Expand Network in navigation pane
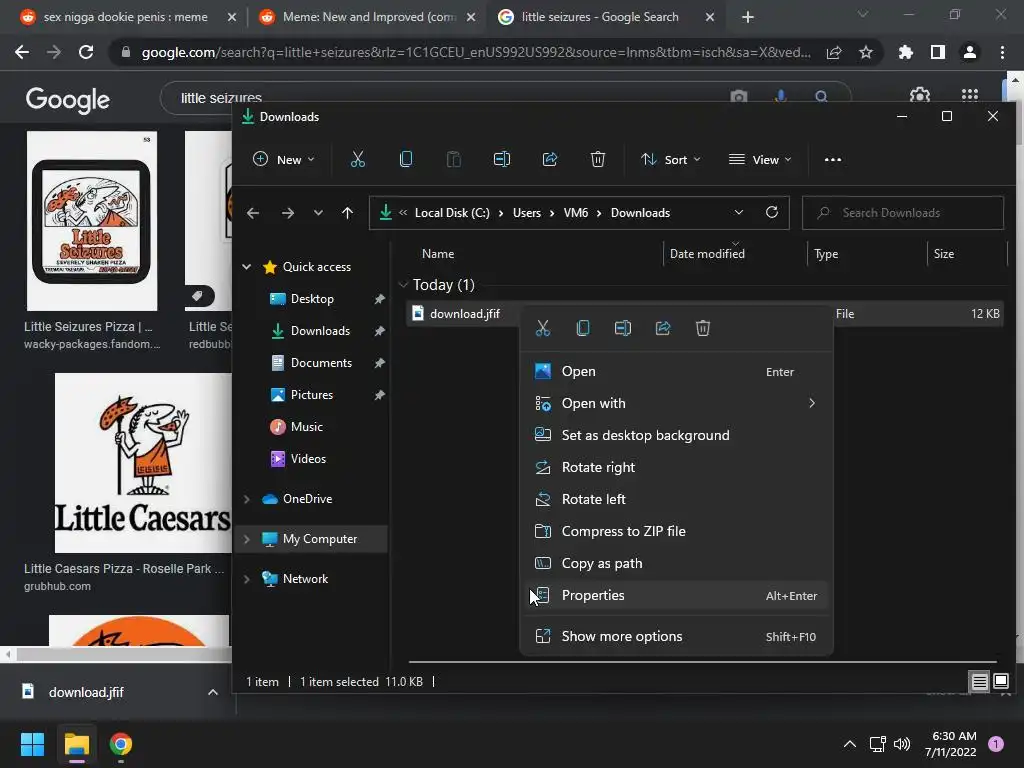 coord(247,579)
